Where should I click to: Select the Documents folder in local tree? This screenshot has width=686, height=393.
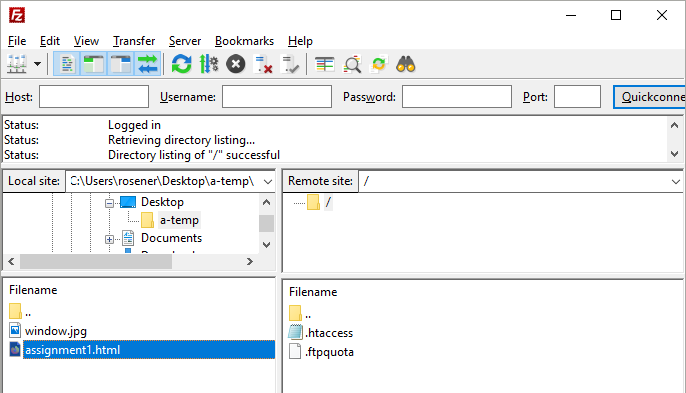coord(172,238)
